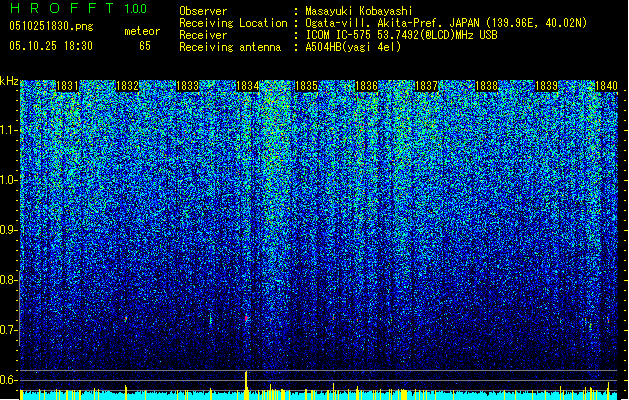Click the 1832 time marker
Screen dimensions: 629x400
pyautogui.click(x=127, y=86)
